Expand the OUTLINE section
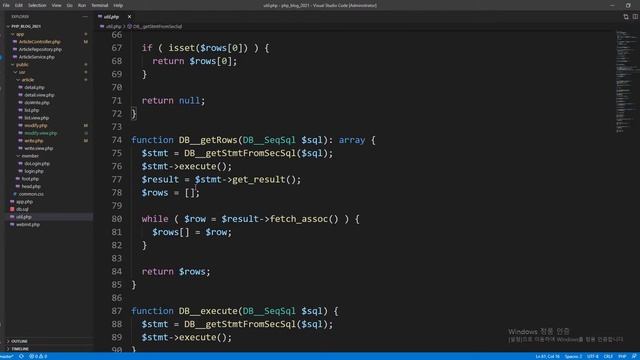 pyautogui.click(x=19, y=341)
